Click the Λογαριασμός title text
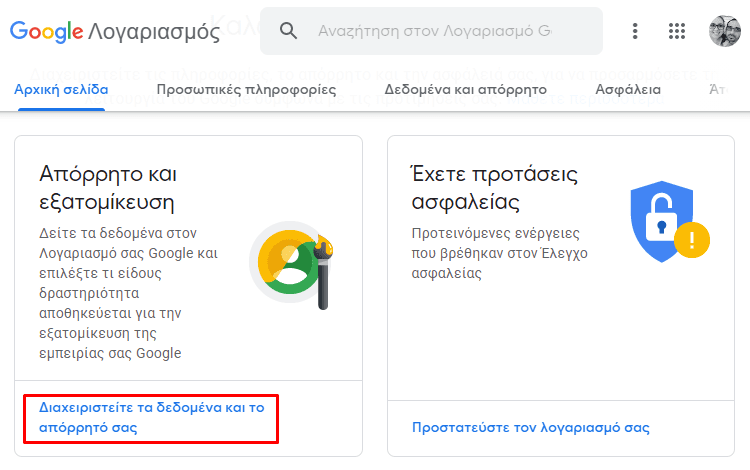 coord(154,32)
